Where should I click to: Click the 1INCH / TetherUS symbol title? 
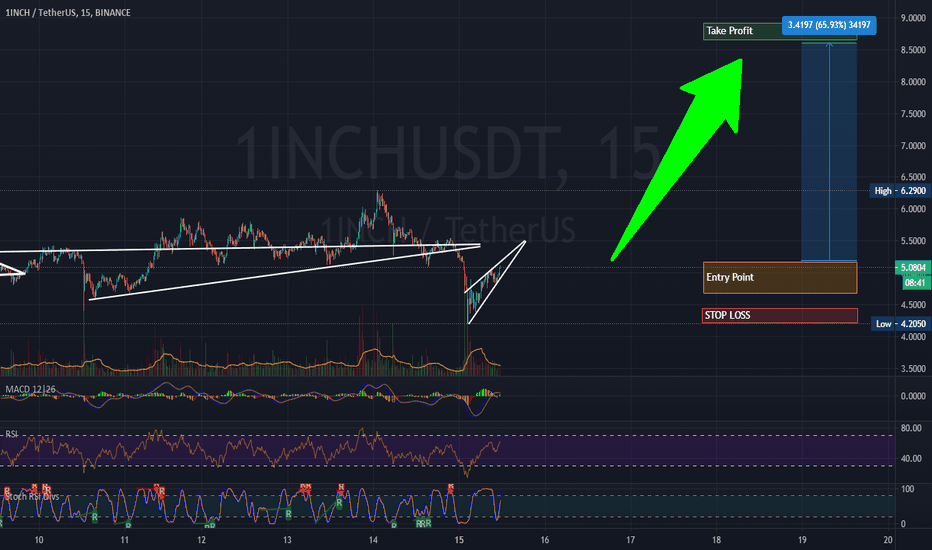(68, 12)
